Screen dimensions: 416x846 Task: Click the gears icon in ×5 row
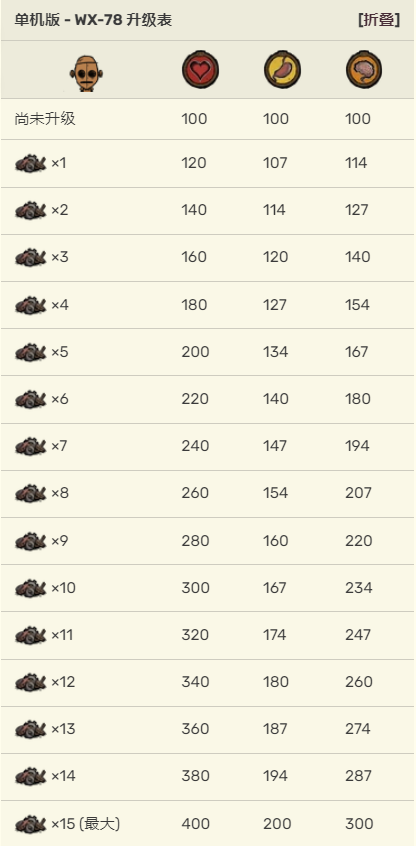point(31,352)
